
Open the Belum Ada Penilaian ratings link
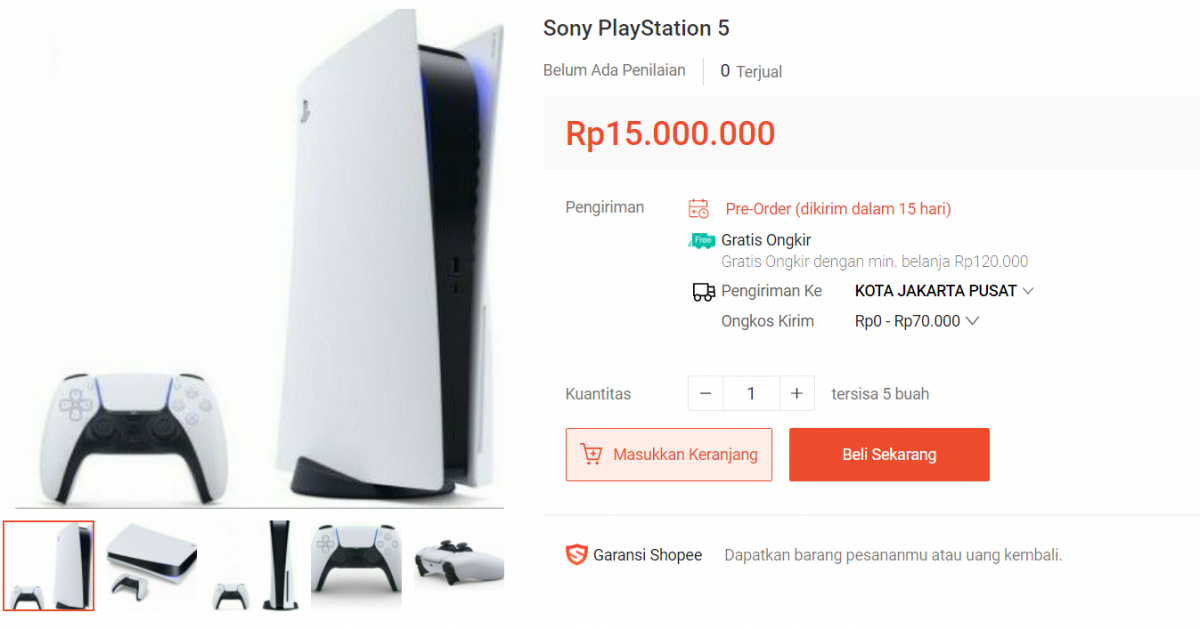pos(614,70)
